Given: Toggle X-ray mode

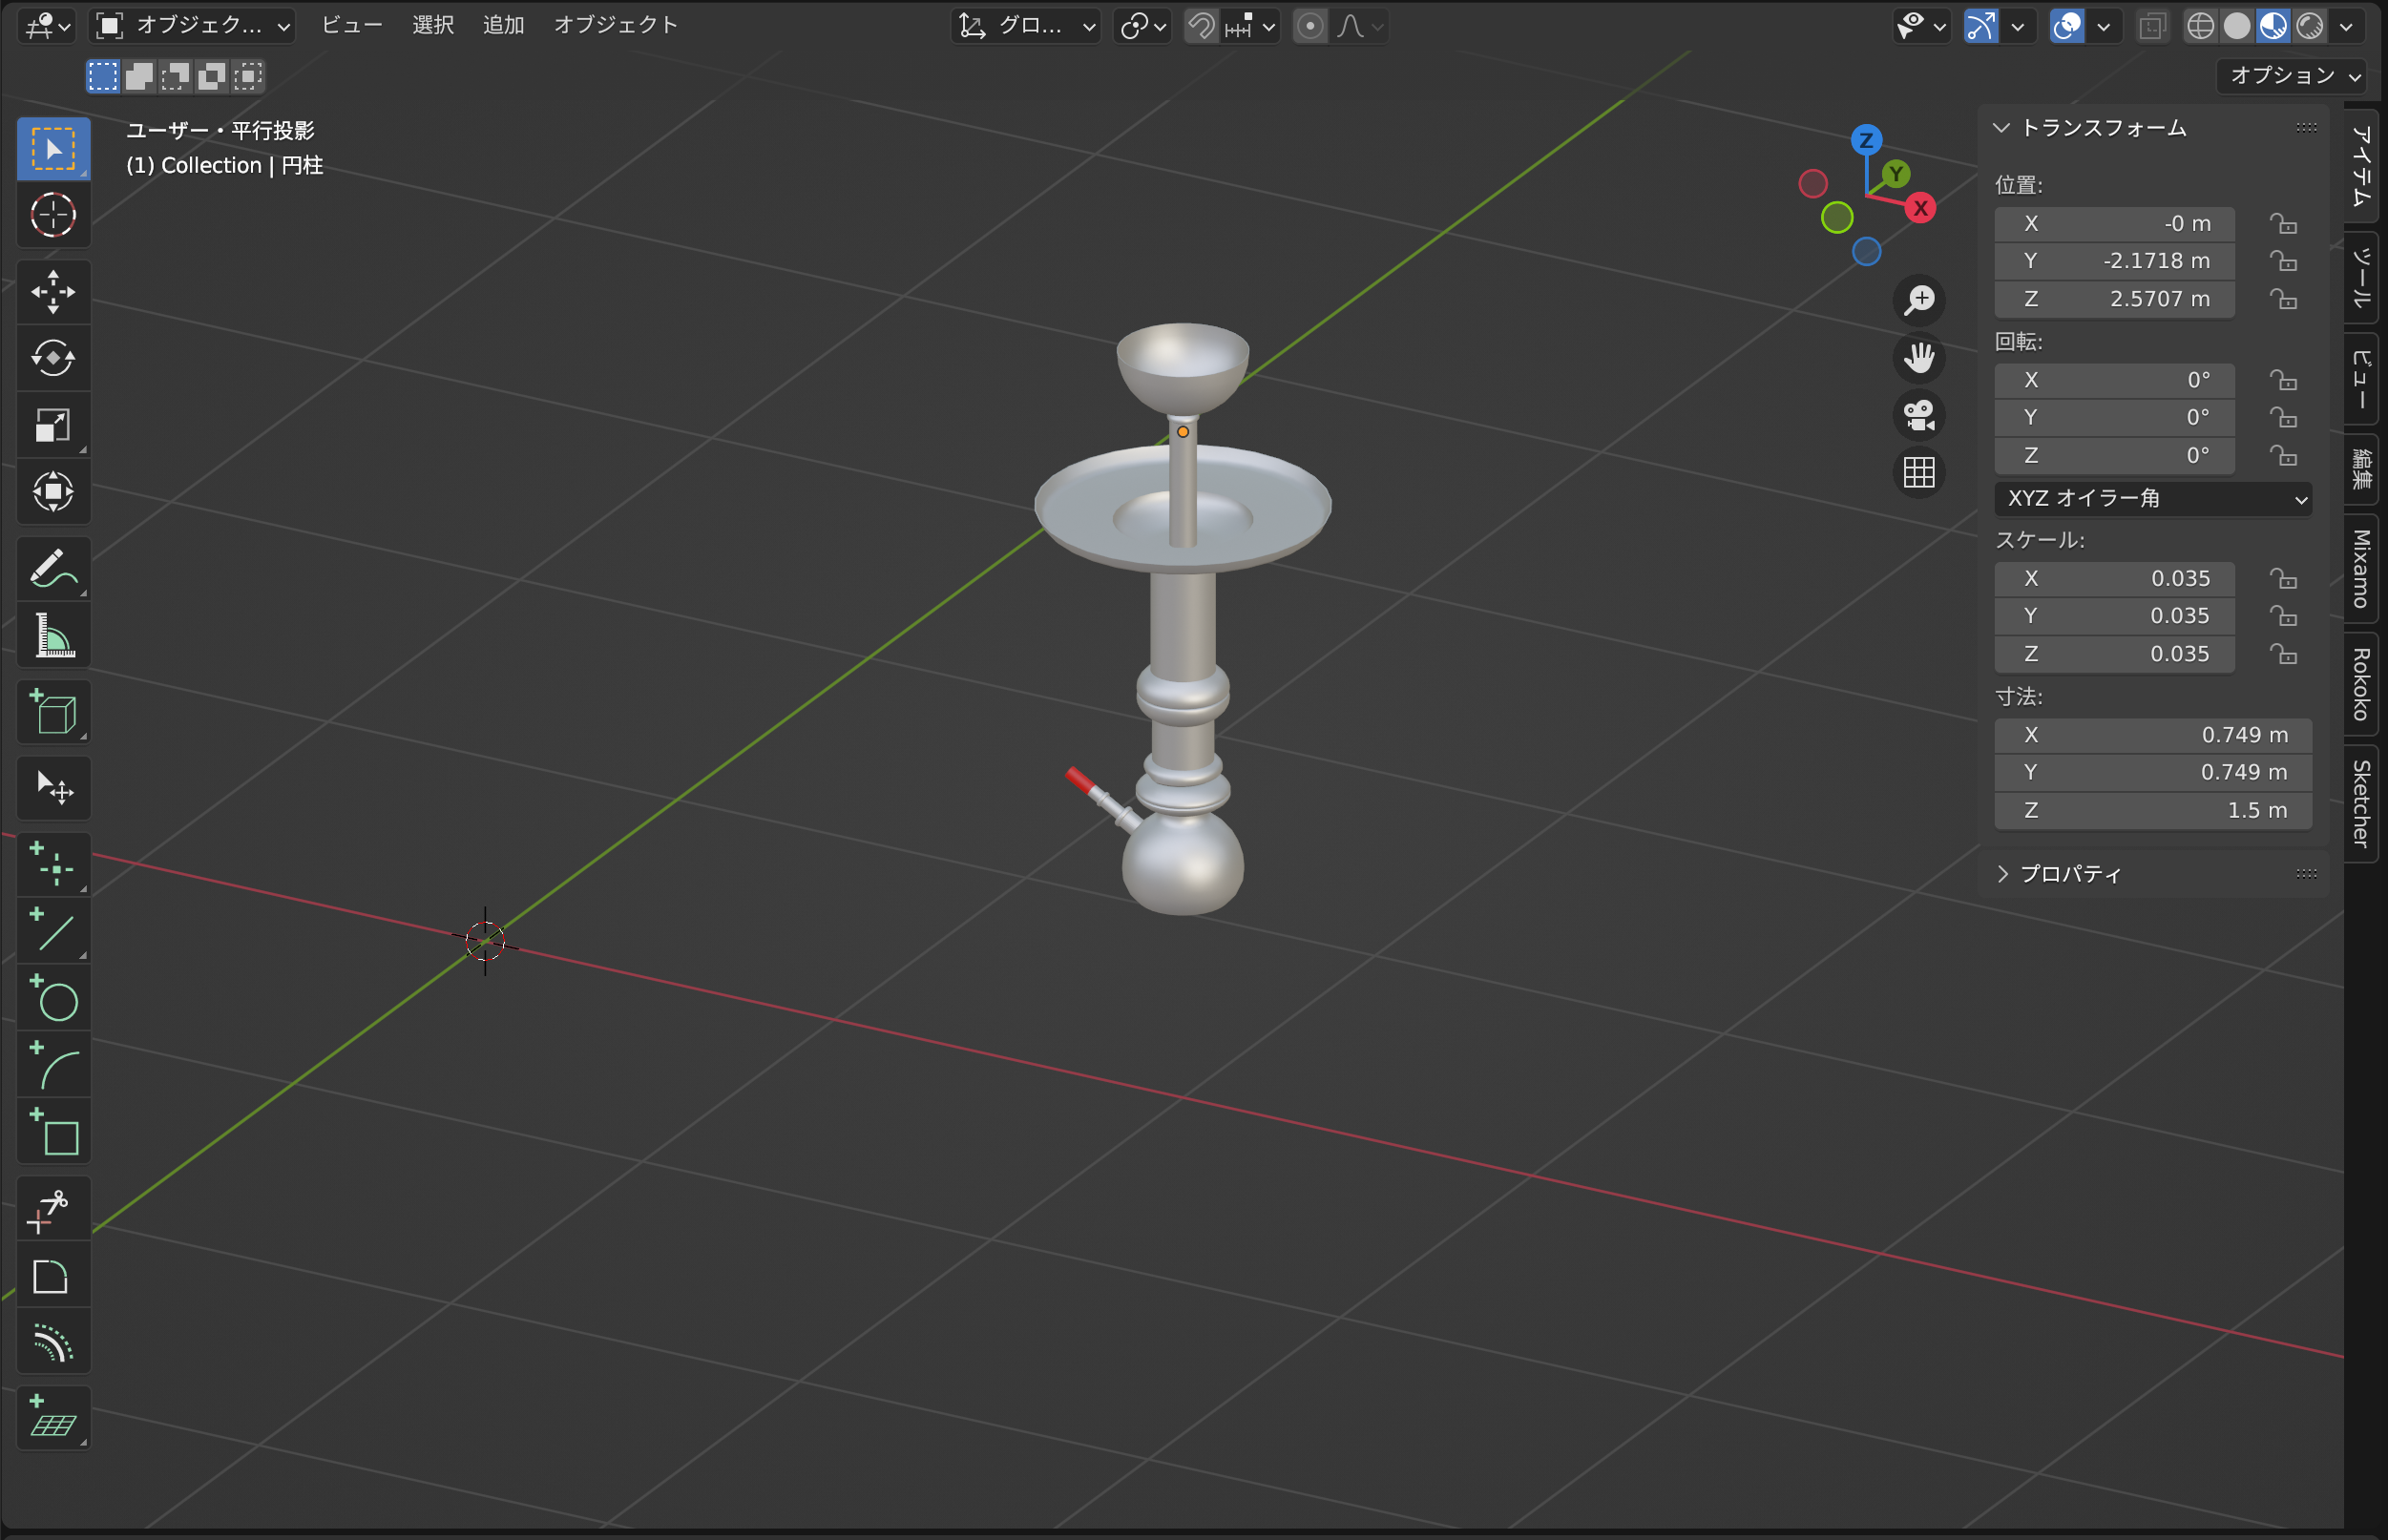Looking at the screenshot, I should pos(2152,26).
